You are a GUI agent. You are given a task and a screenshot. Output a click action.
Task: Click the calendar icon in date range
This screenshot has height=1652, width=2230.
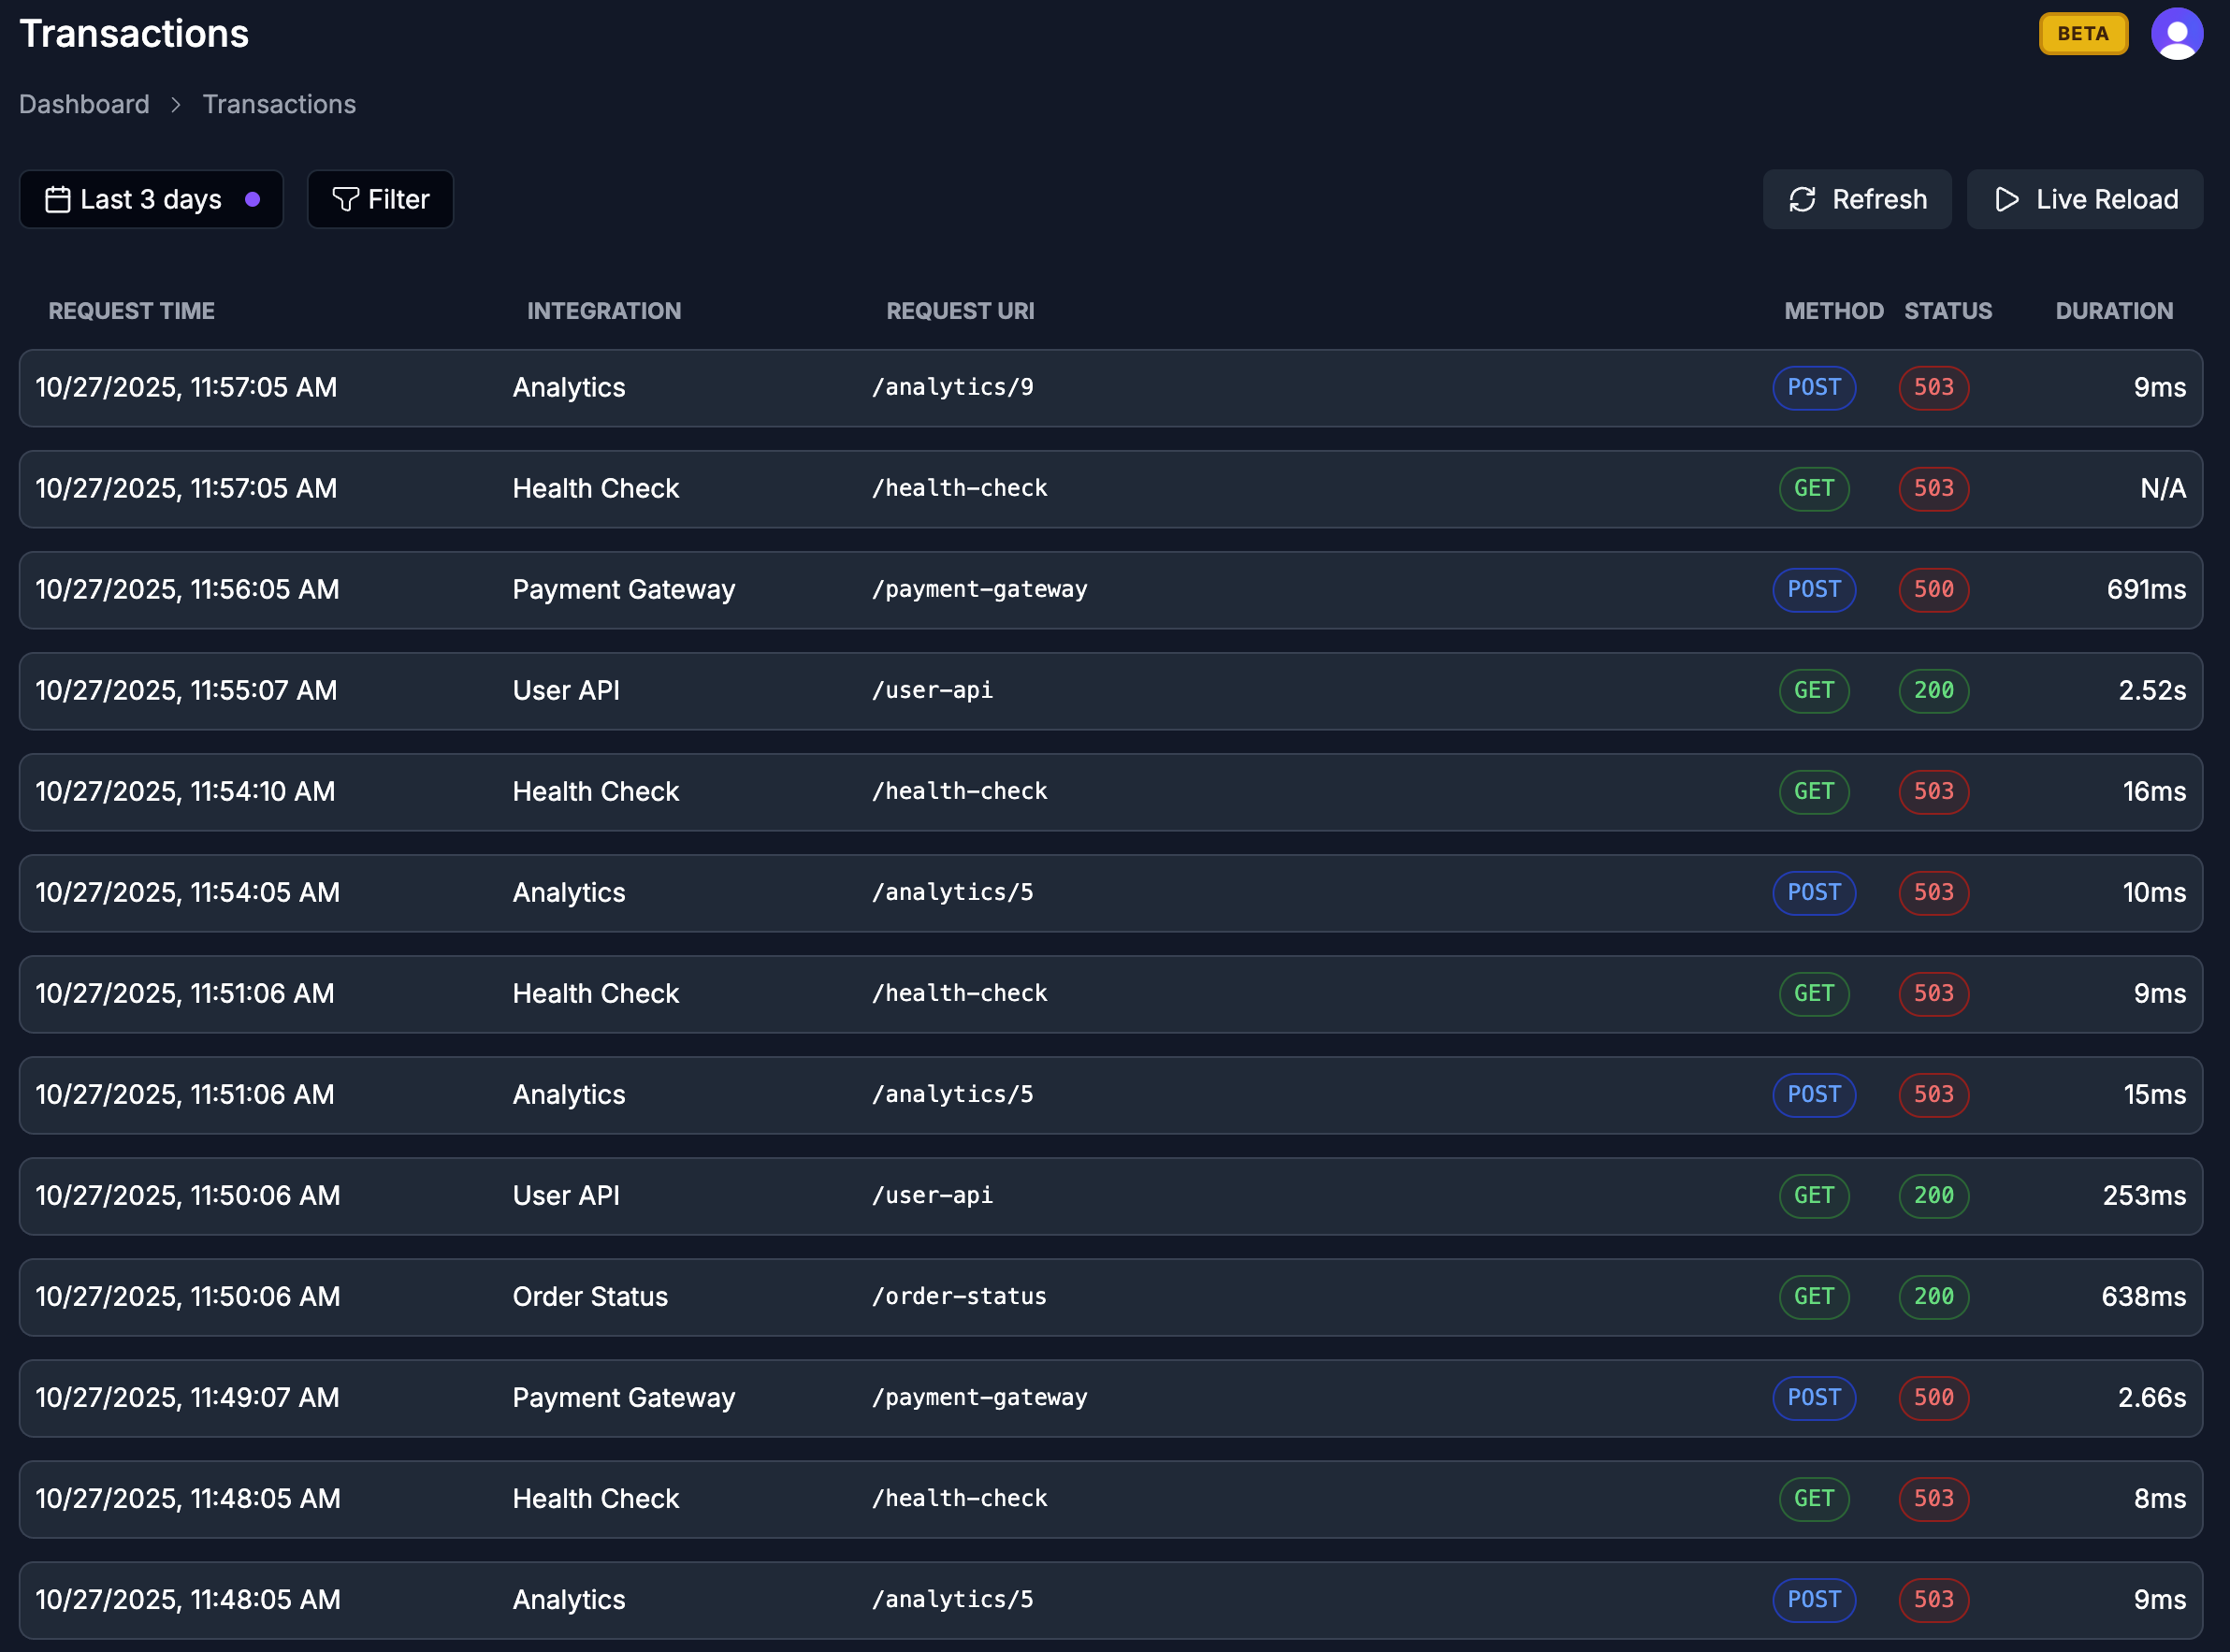(x=58, y=200)
